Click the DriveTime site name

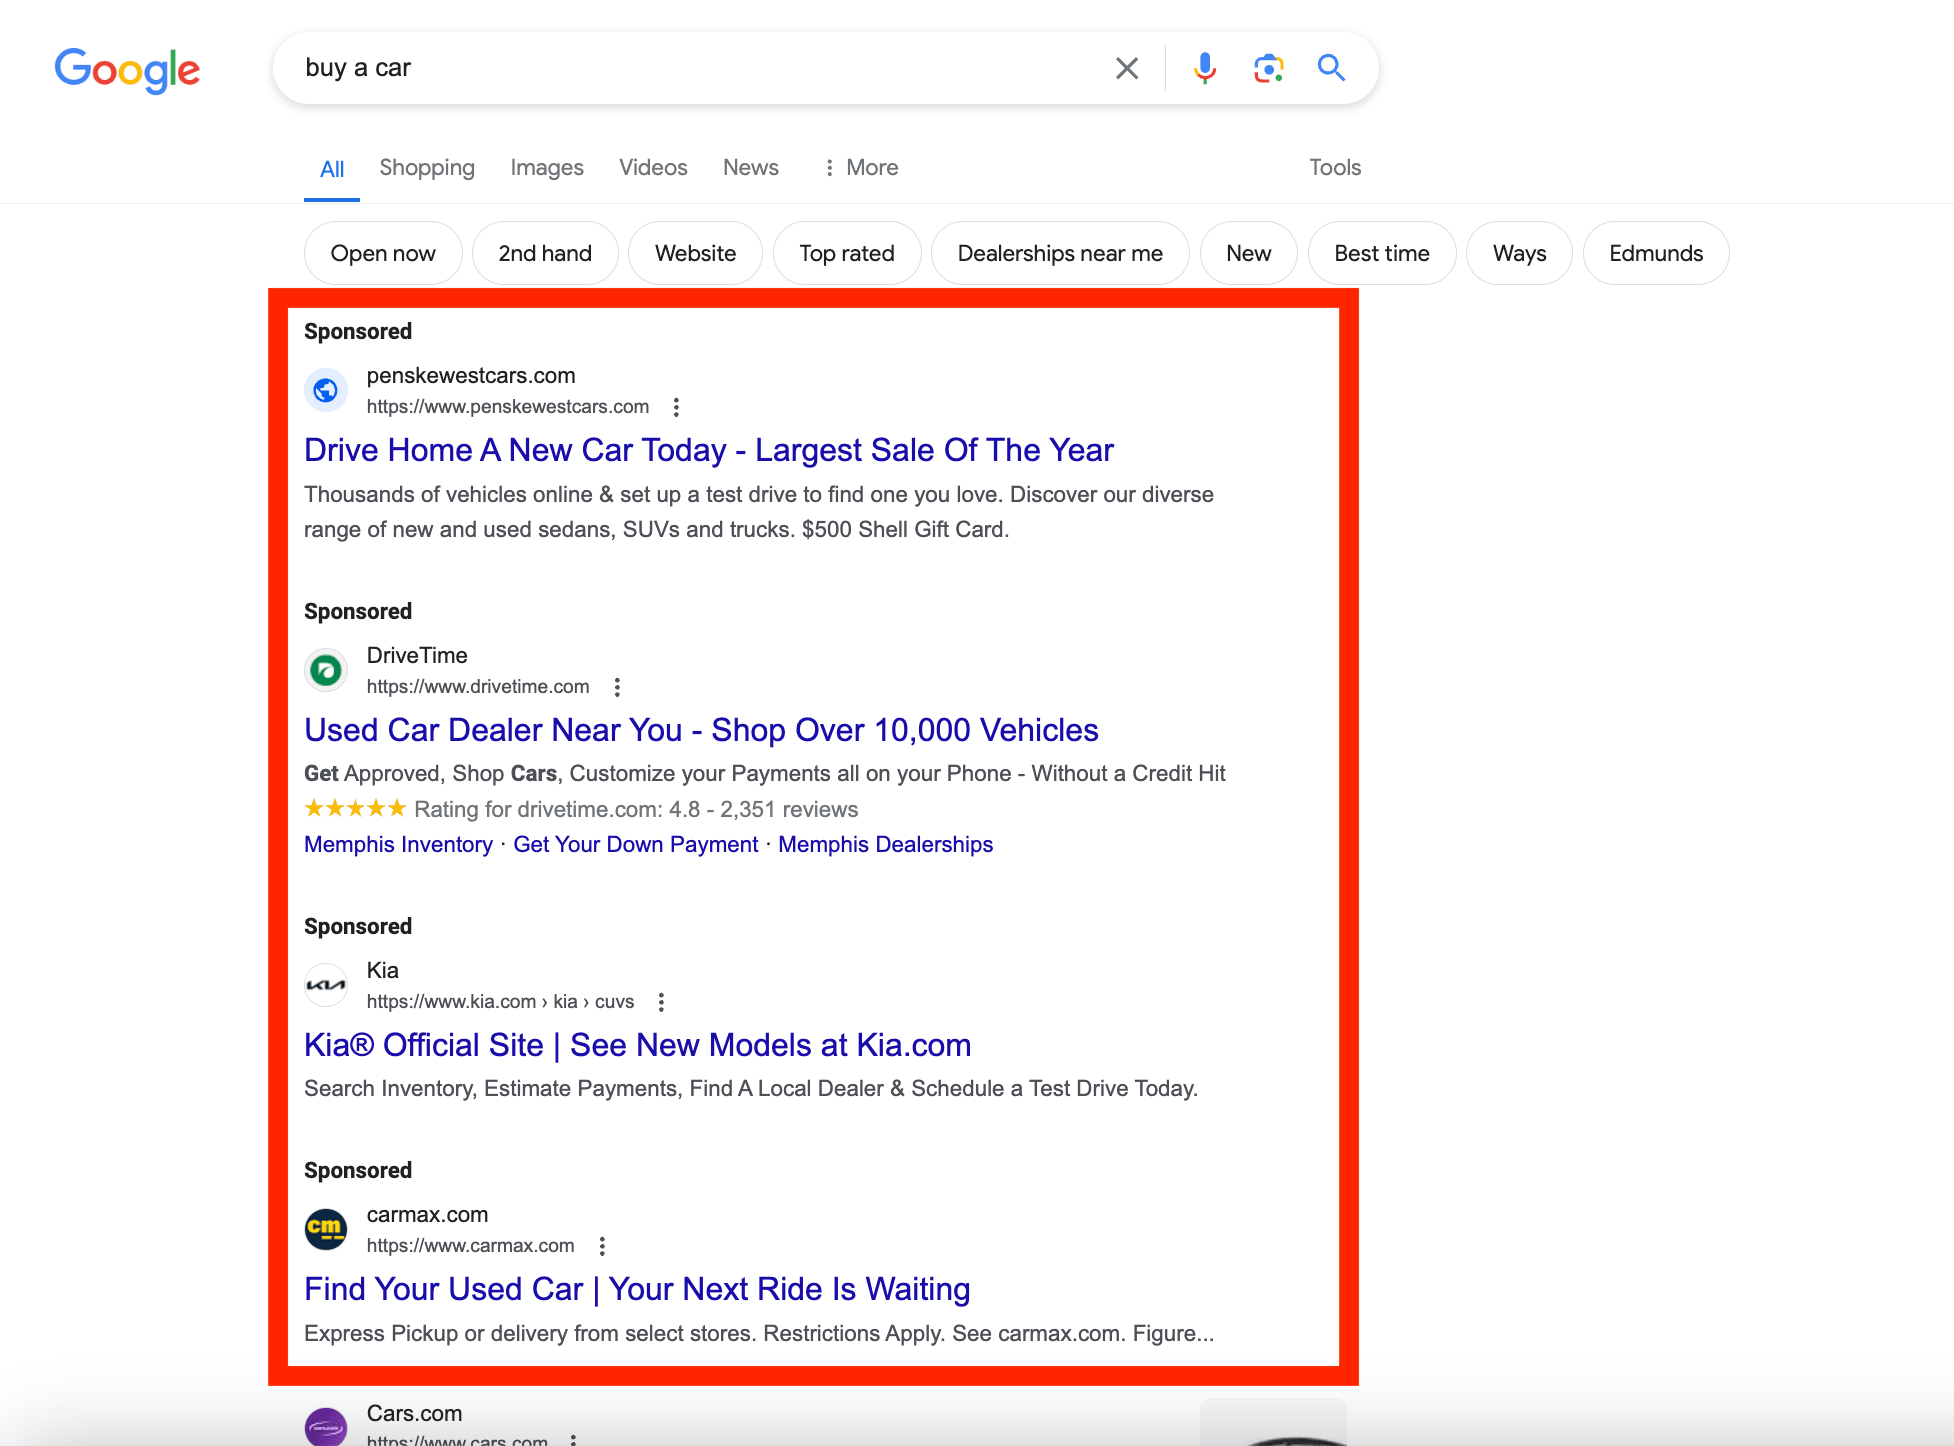coord(417,656)
